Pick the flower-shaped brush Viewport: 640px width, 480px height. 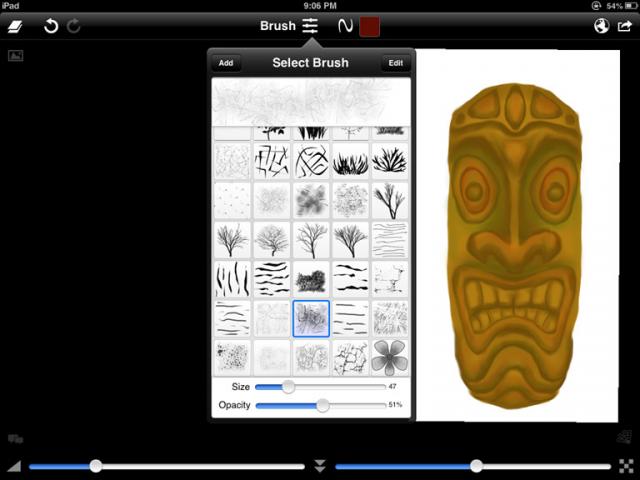coord(390,357)
